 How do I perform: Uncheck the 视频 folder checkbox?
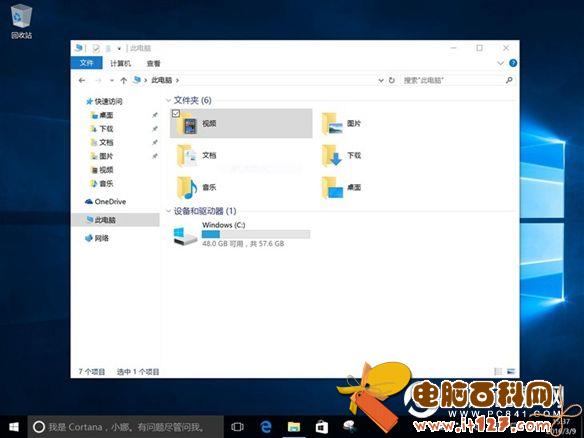tap(176, 114)
